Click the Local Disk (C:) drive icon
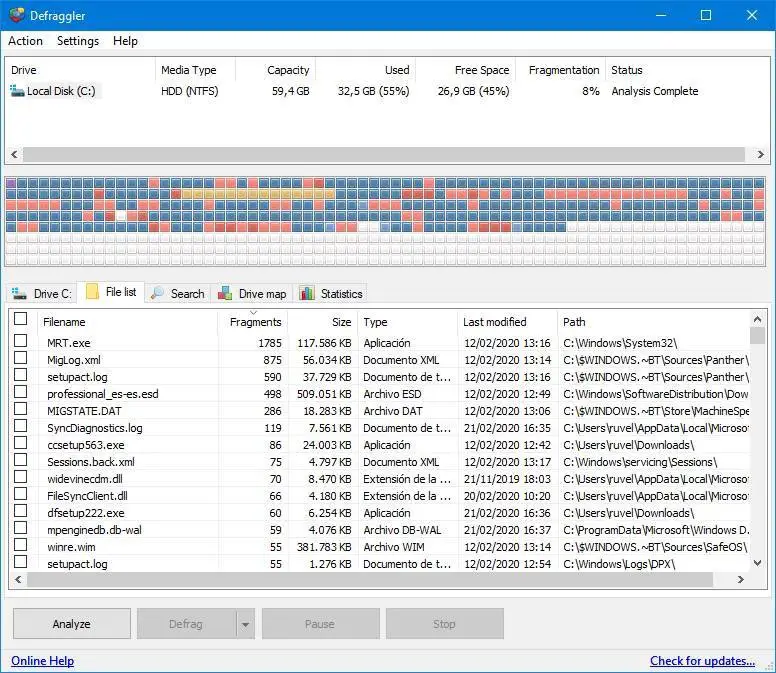Image resolution: width=776 pixels, height=673 pixels. pyautogui.click(x=17, y=91)
